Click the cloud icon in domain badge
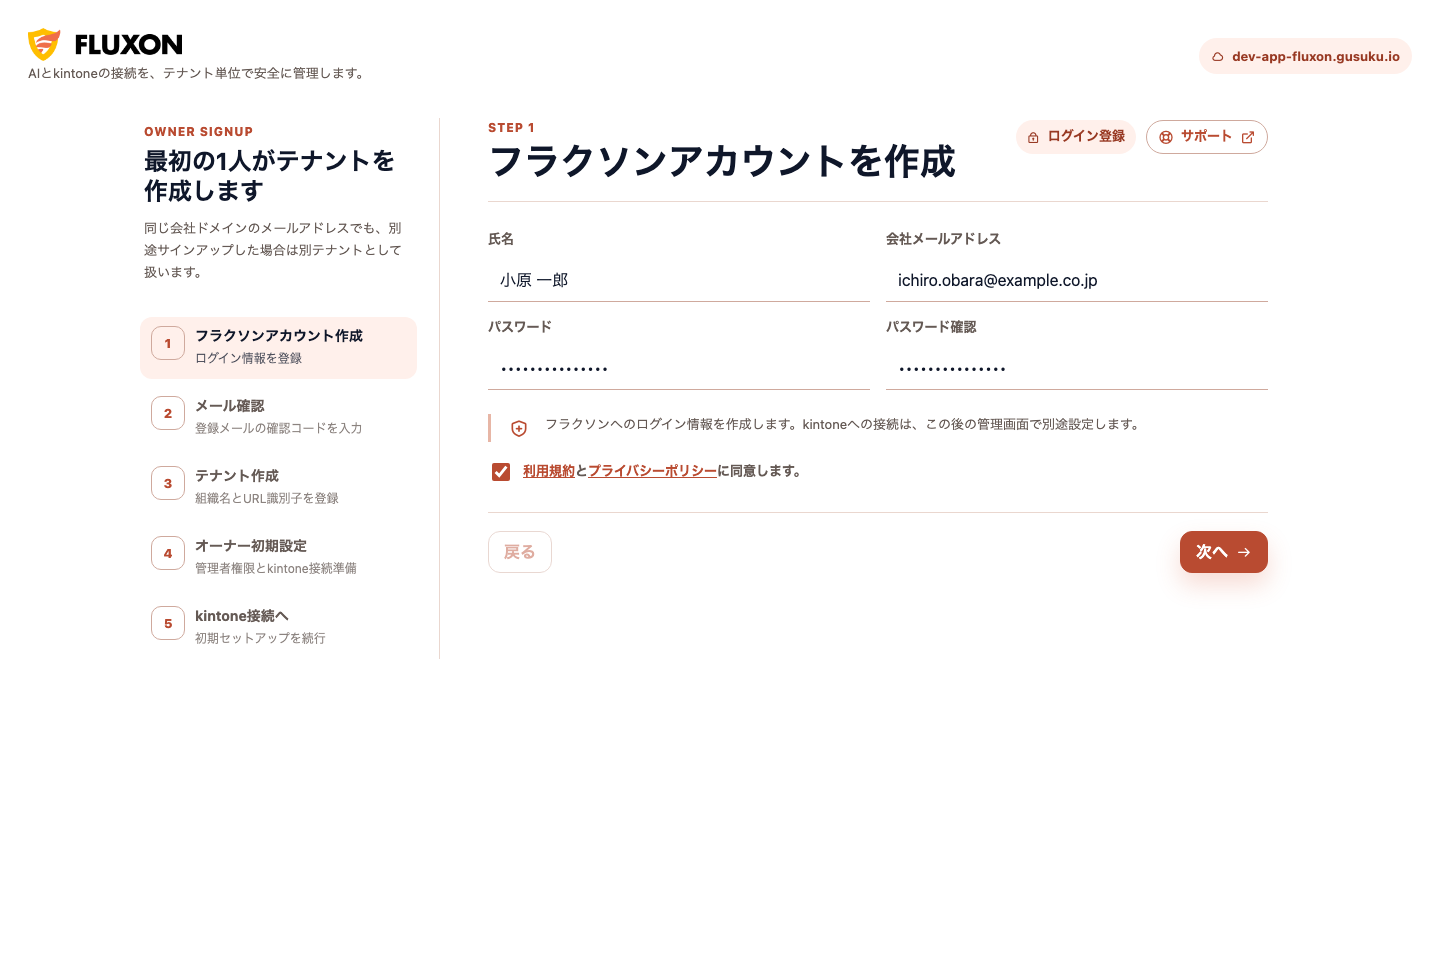This screenshot has height=980, width=1440. coord(1218,57)
